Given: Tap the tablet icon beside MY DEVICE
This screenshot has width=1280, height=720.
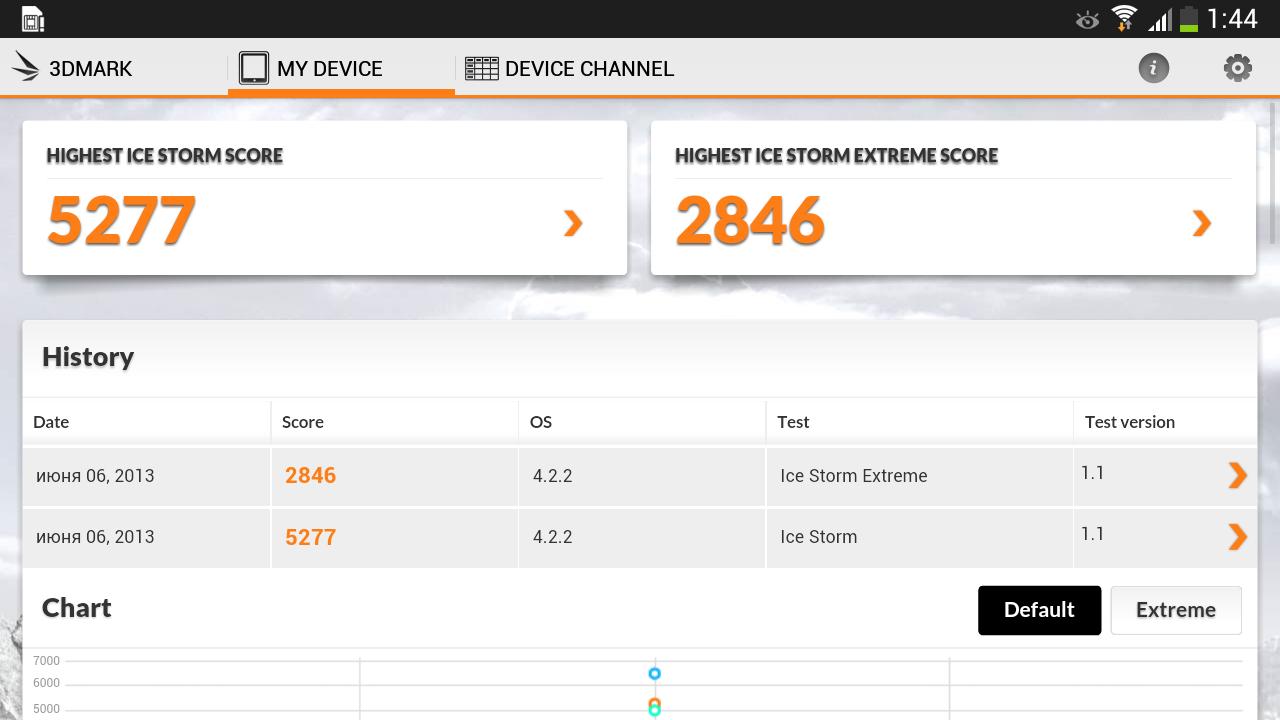Looking at the screenshot, I should pos(254,68).
